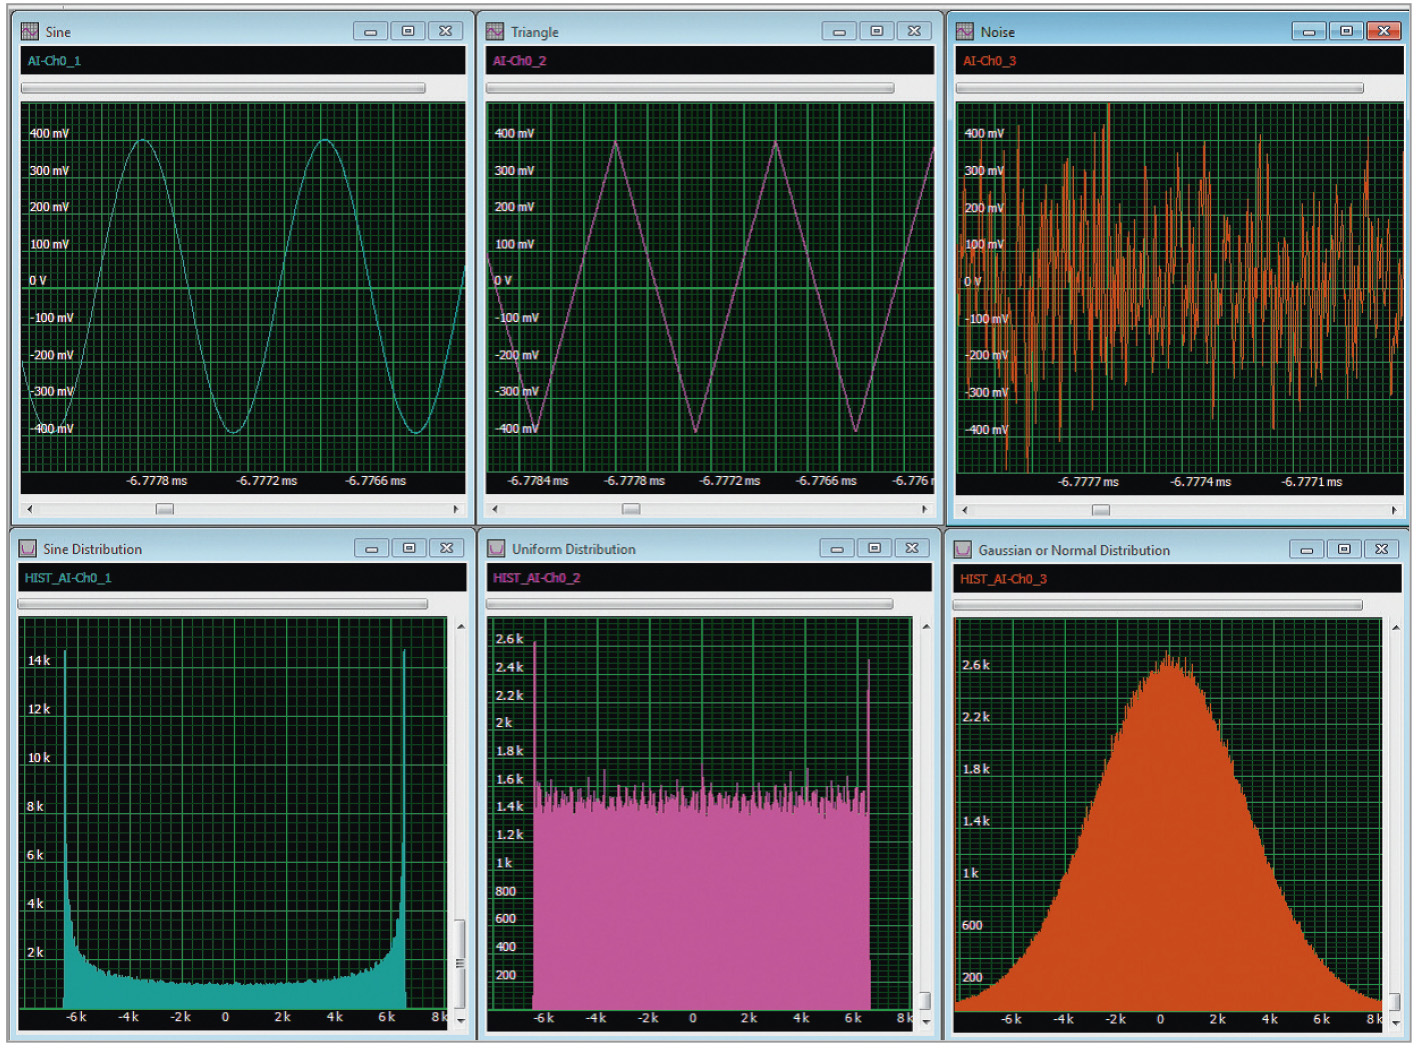1419x1052 pixels.
Task: Minimize the Gaussian or Normal Distribution window
Action: [1306, 550]
